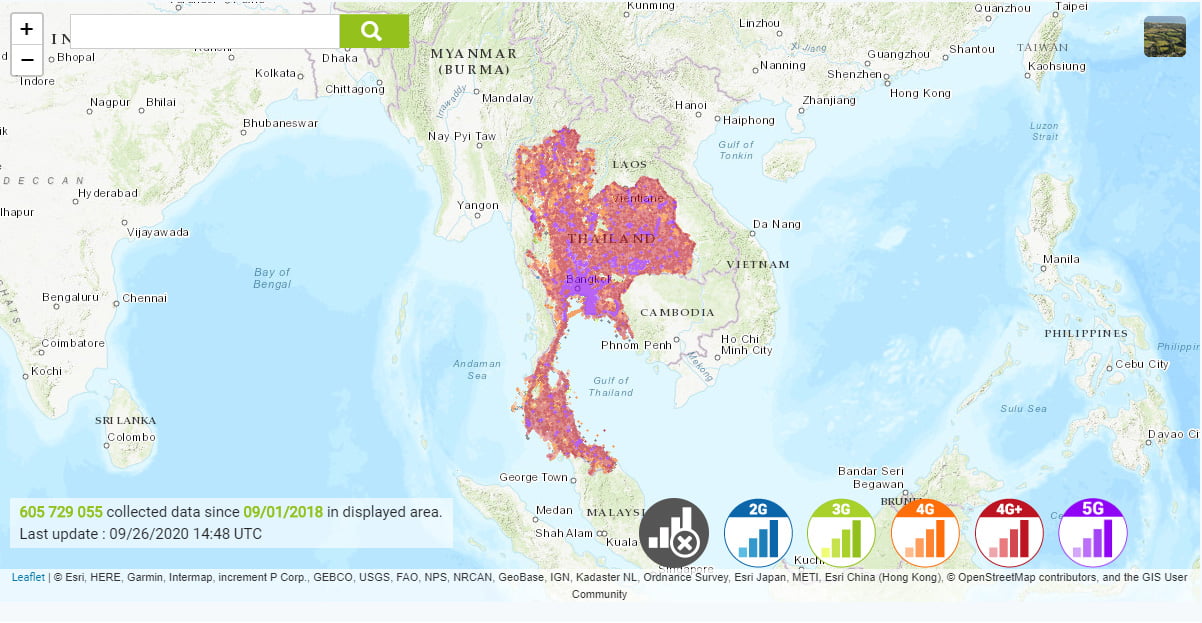
Task: Click the Cebu City label
Action: click(1141, 364)
